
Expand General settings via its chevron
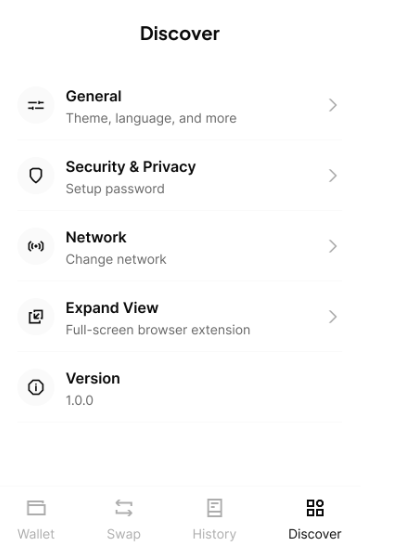pyautogui.click(x=333, y=105)
